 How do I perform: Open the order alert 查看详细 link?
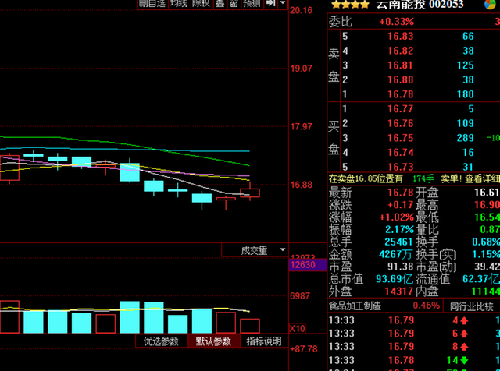pos(482,179)
